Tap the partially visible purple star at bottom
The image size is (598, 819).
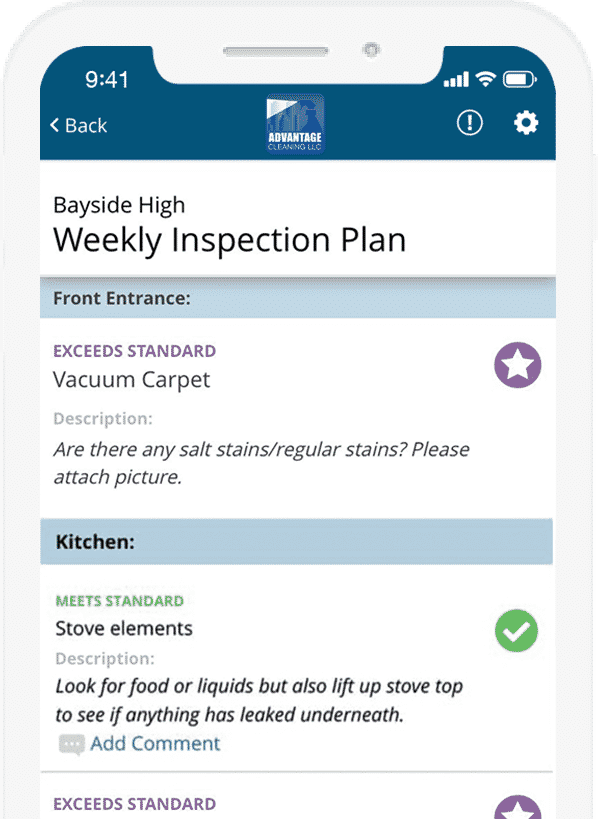click(x=517, y=808)
